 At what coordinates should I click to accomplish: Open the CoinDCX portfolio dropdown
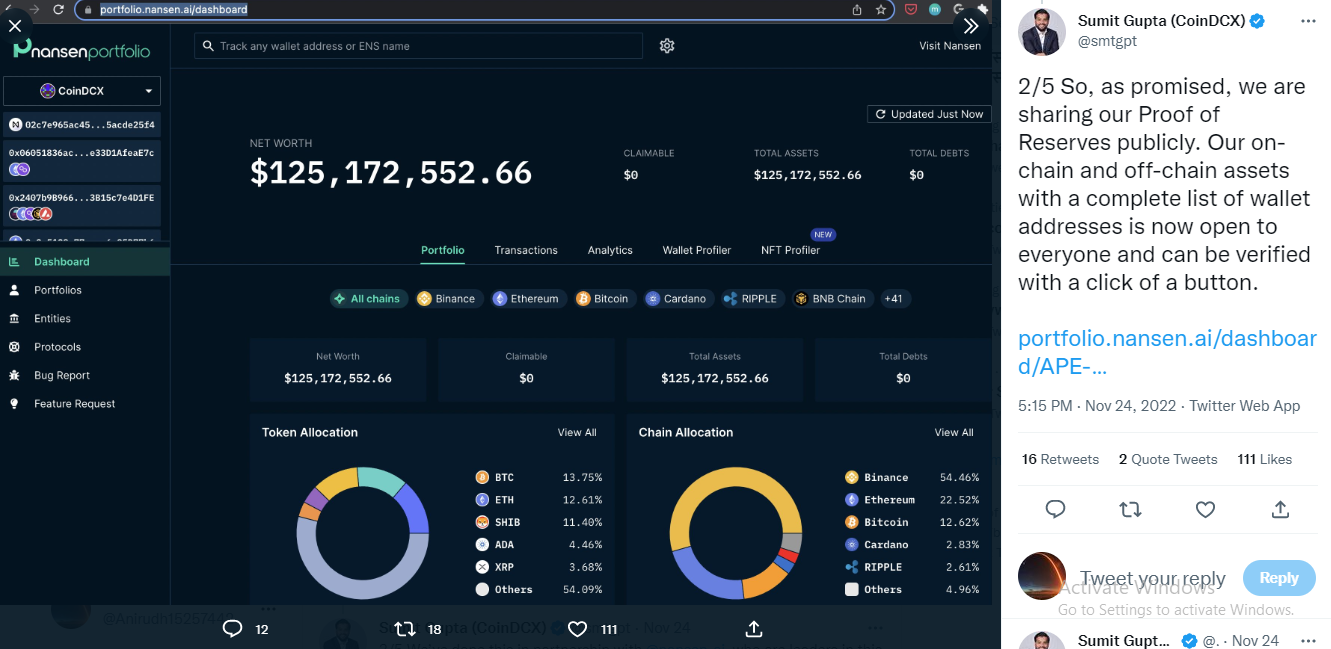[x=85, y=91]
